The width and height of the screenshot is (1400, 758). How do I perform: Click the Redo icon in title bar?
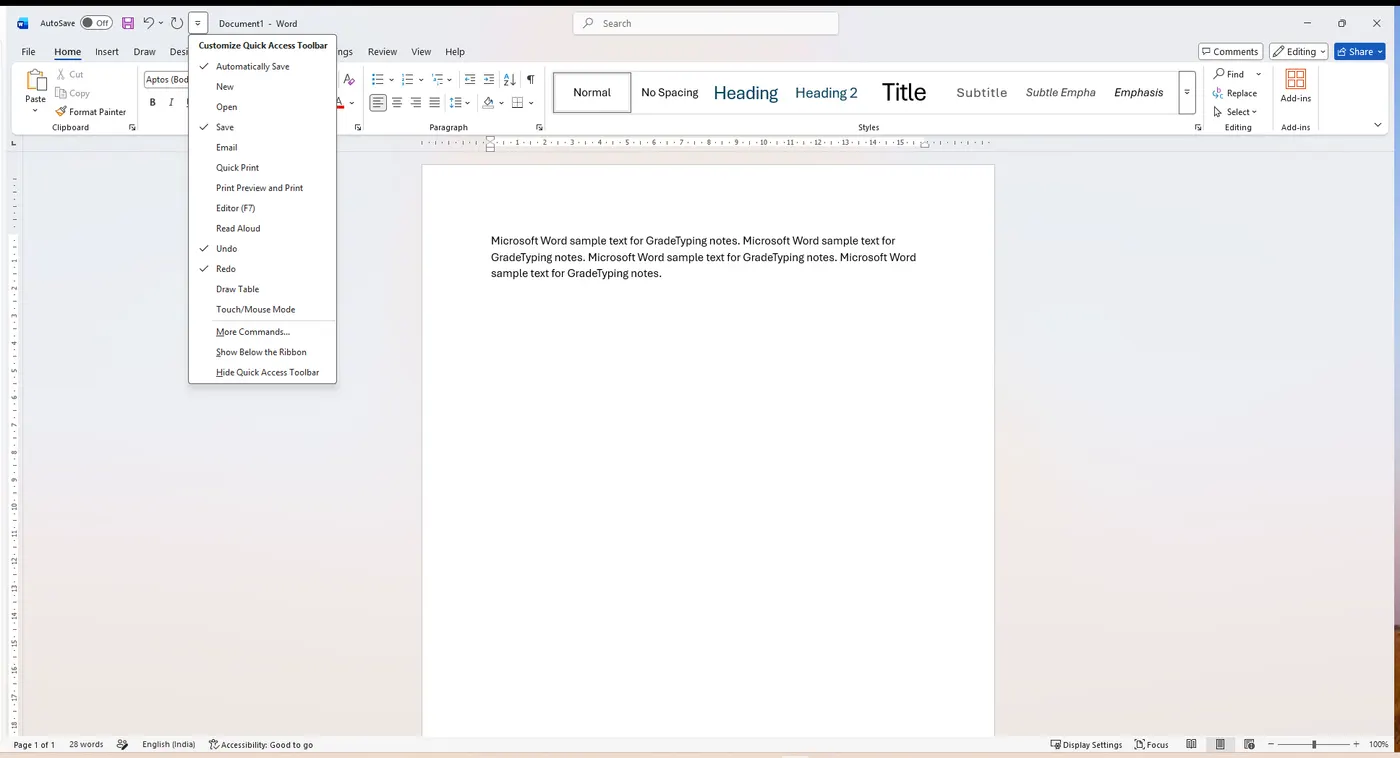click(x=177, y=23)
